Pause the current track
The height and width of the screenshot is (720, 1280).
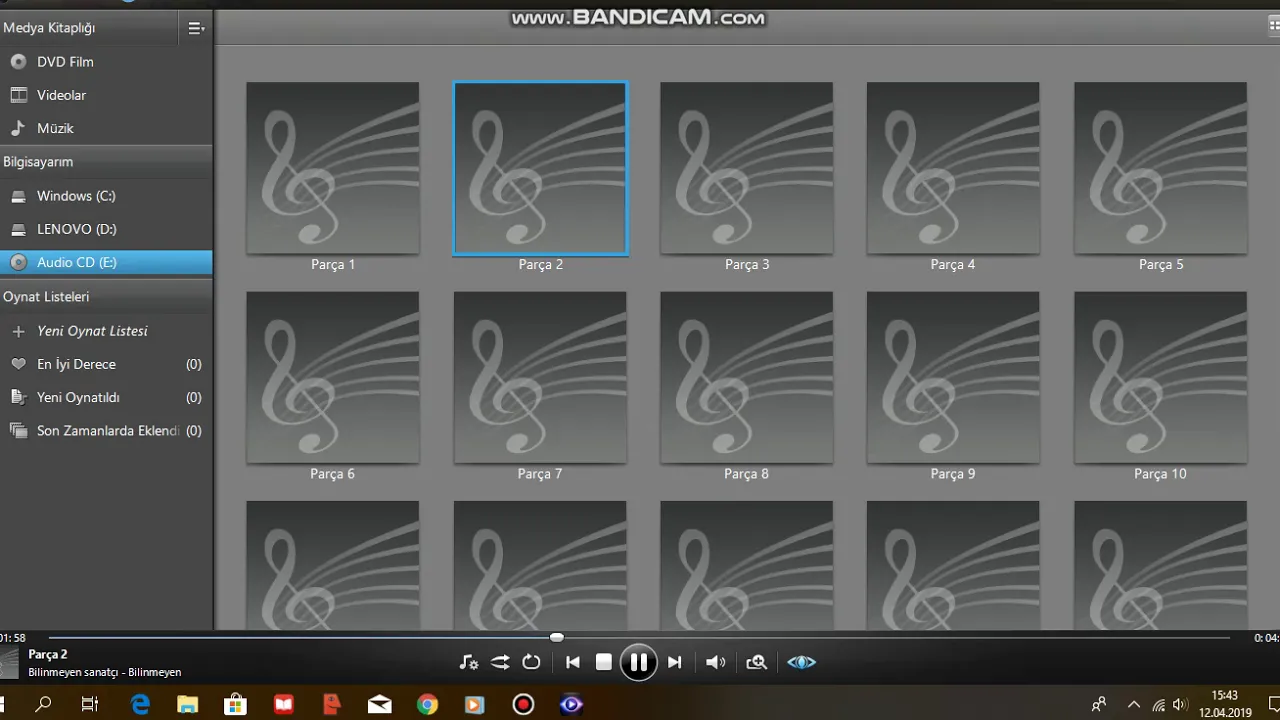[638, 662]
